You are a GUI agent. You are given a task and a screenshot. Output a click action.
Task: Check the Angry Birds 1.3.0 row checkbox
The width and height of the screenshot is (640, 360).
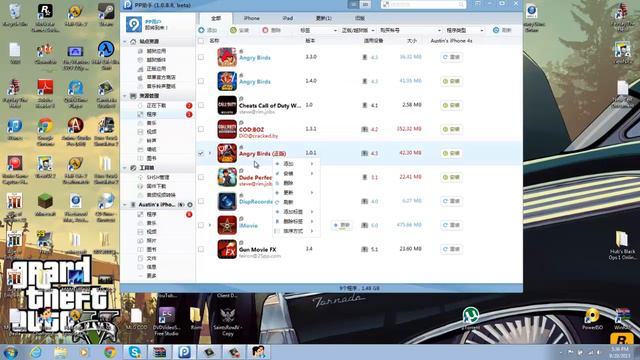coord(201,57)
